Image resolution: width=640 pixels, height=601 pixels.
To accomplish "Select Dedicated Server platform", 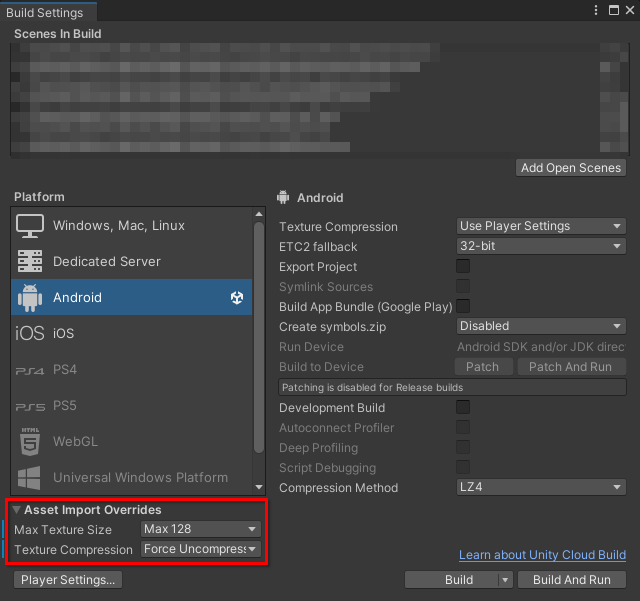I will click(x=131, y=261).
